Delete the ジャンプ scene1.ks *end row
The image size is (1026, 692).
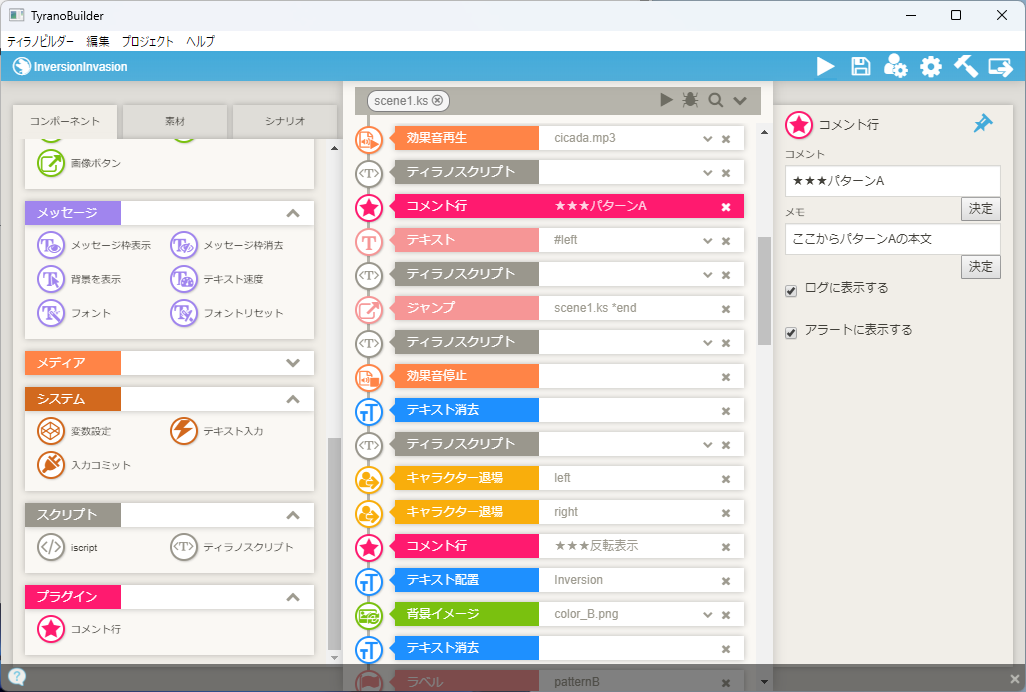pos(726,308)
